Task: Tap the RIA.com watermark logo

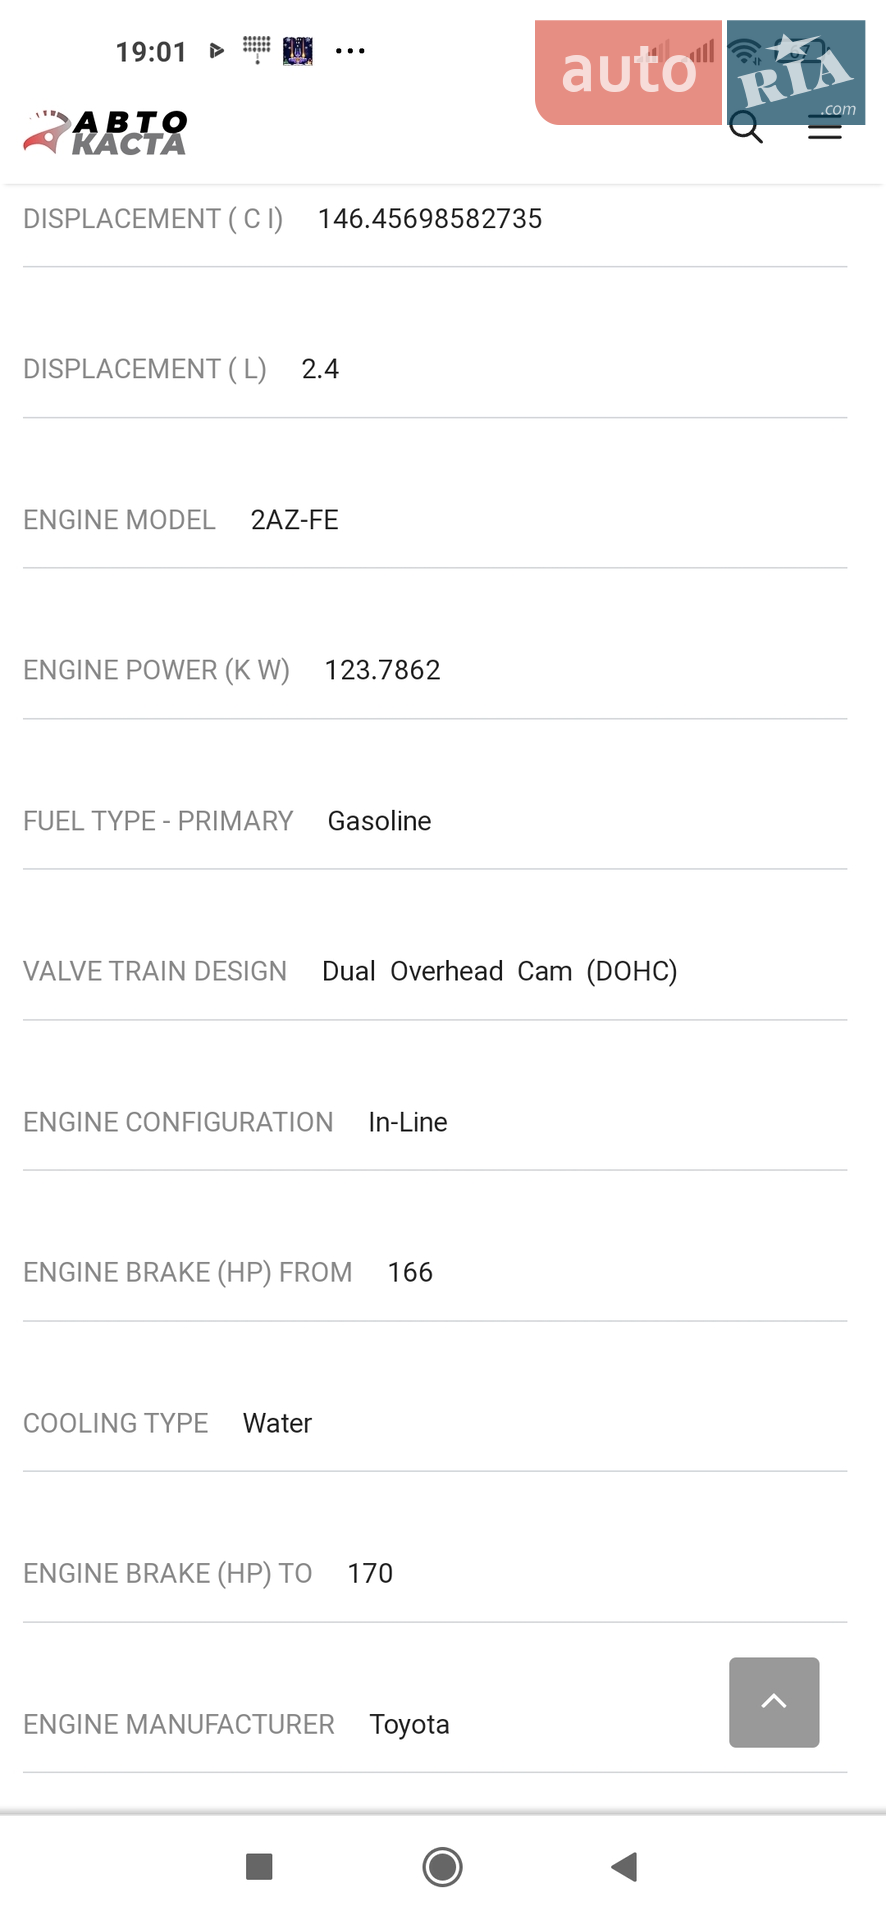Action: click(796, 72)
